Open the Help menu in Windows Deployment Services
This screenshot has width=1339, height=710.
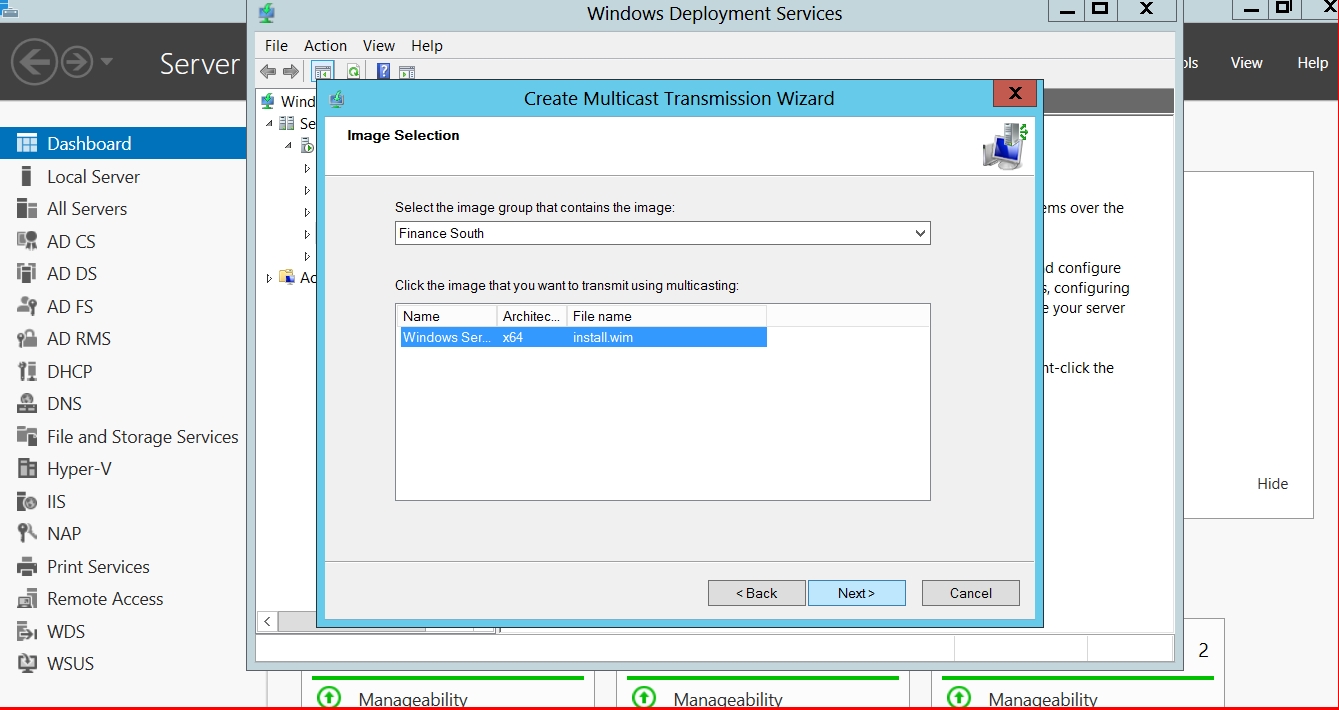pyautogui.click(x=427, y=45)
